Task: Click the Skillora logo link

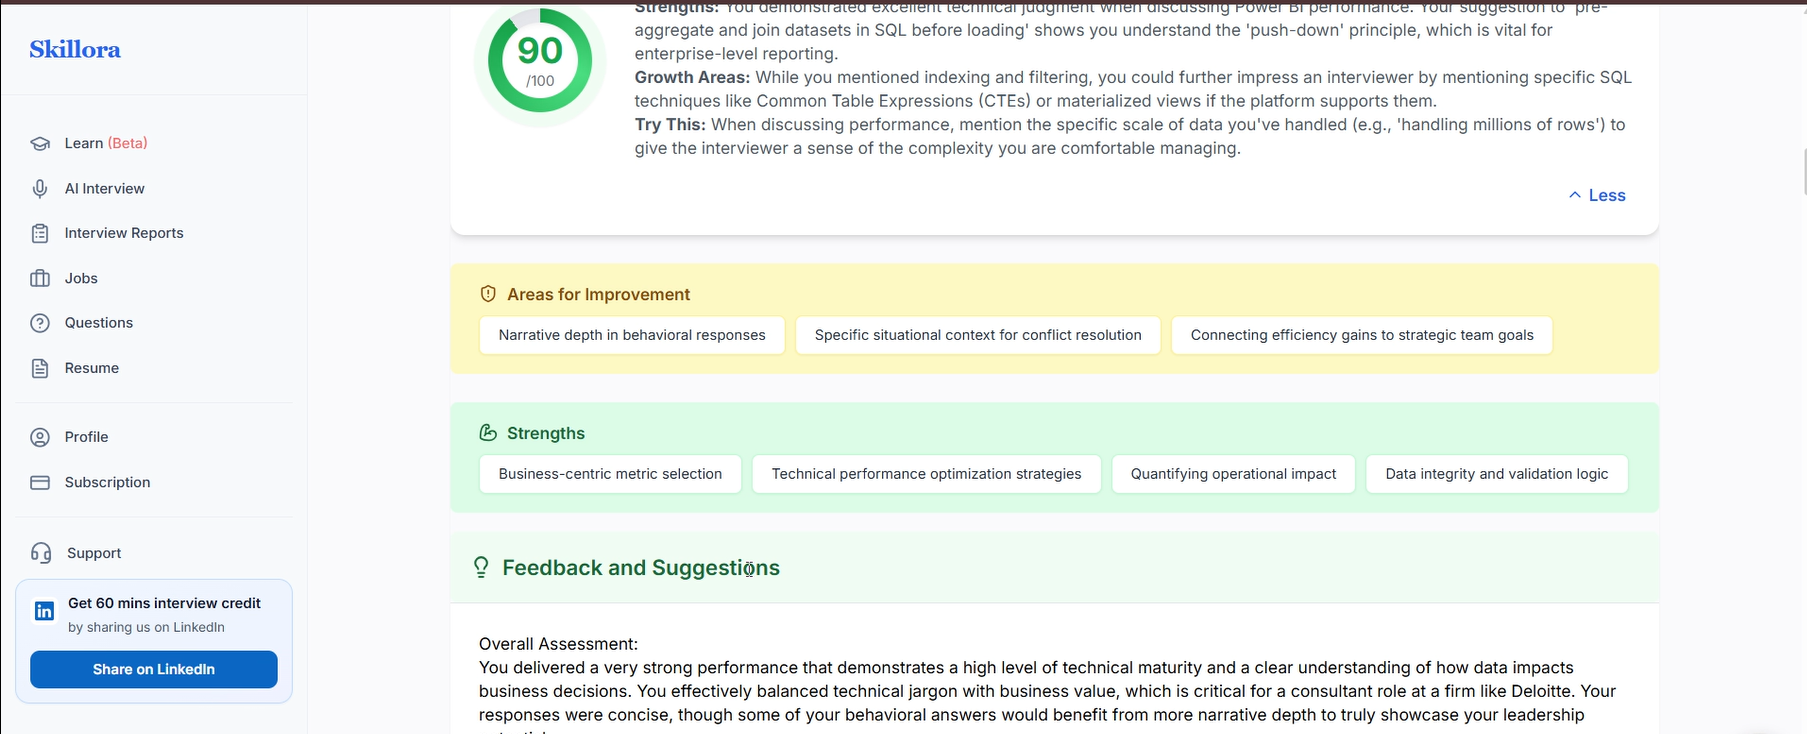Action: (x=75, y=49)
